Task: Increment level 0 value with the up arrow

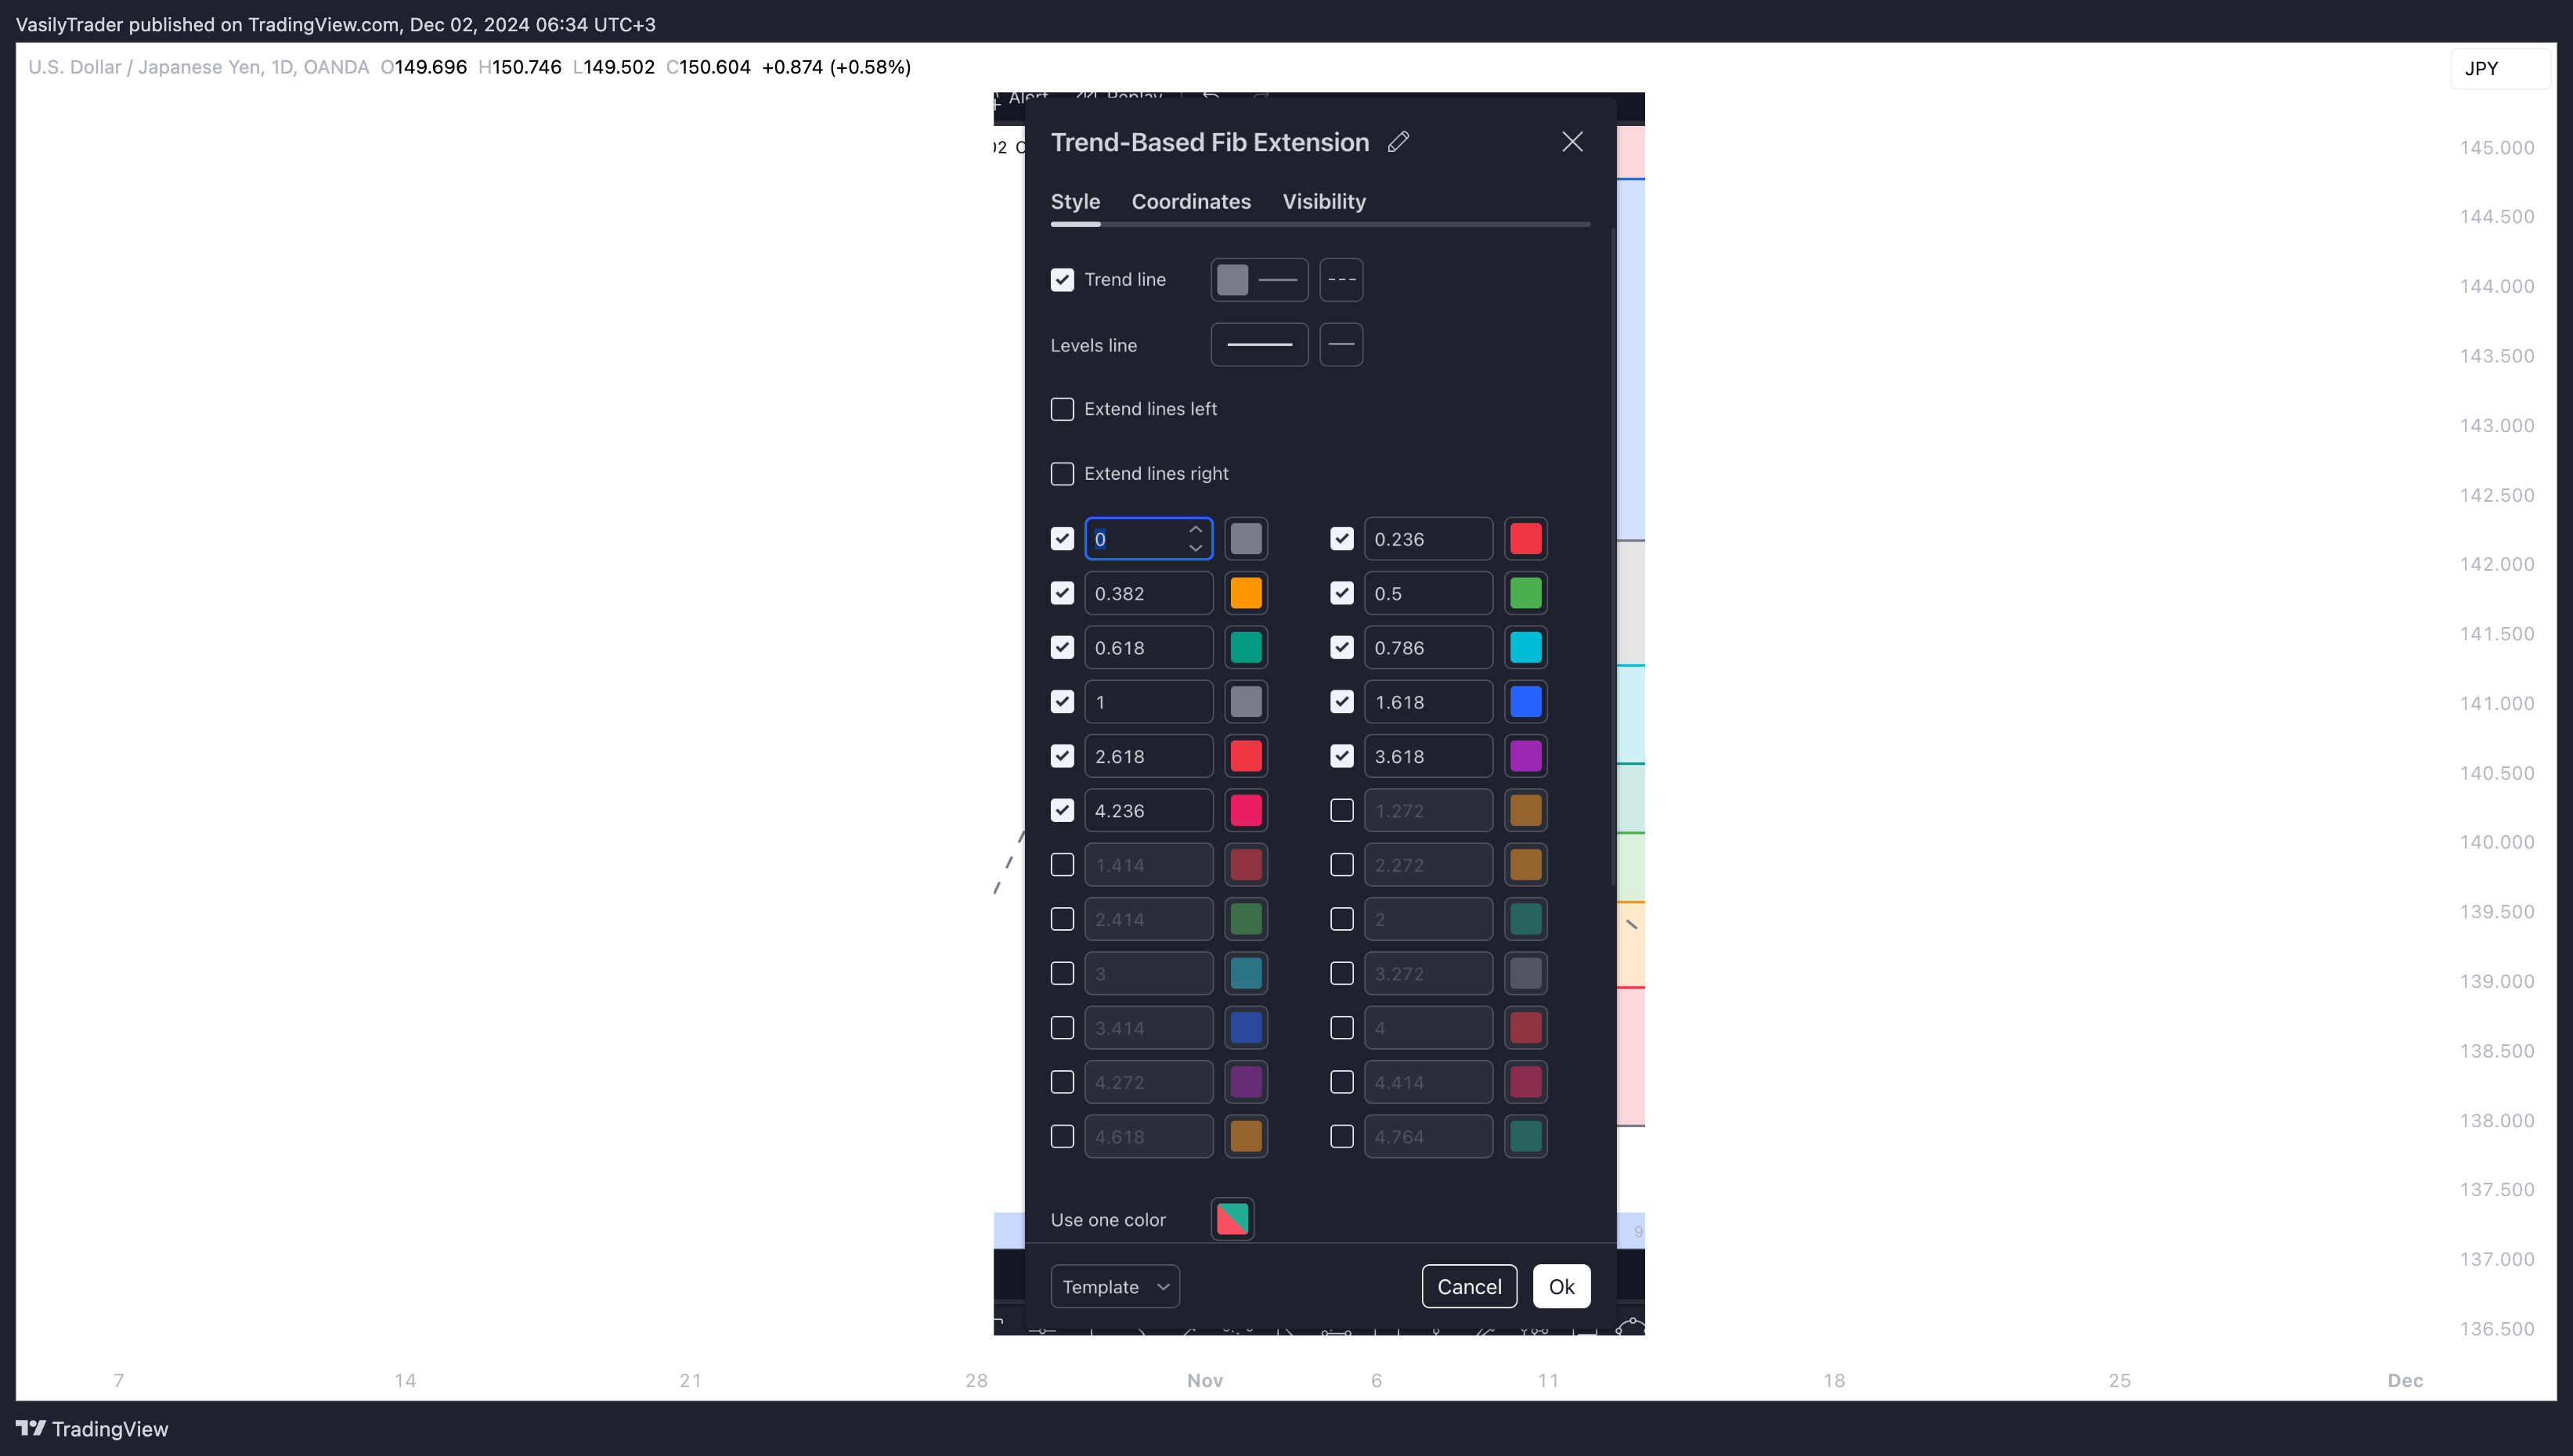Action: tap(1196, 529)
